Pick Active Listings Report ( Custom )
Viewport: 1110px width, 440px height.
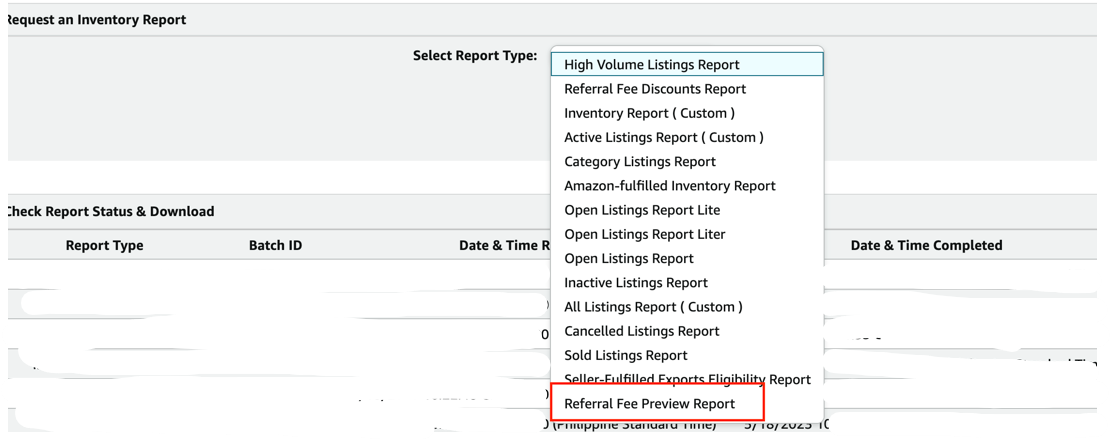(687, 137)
